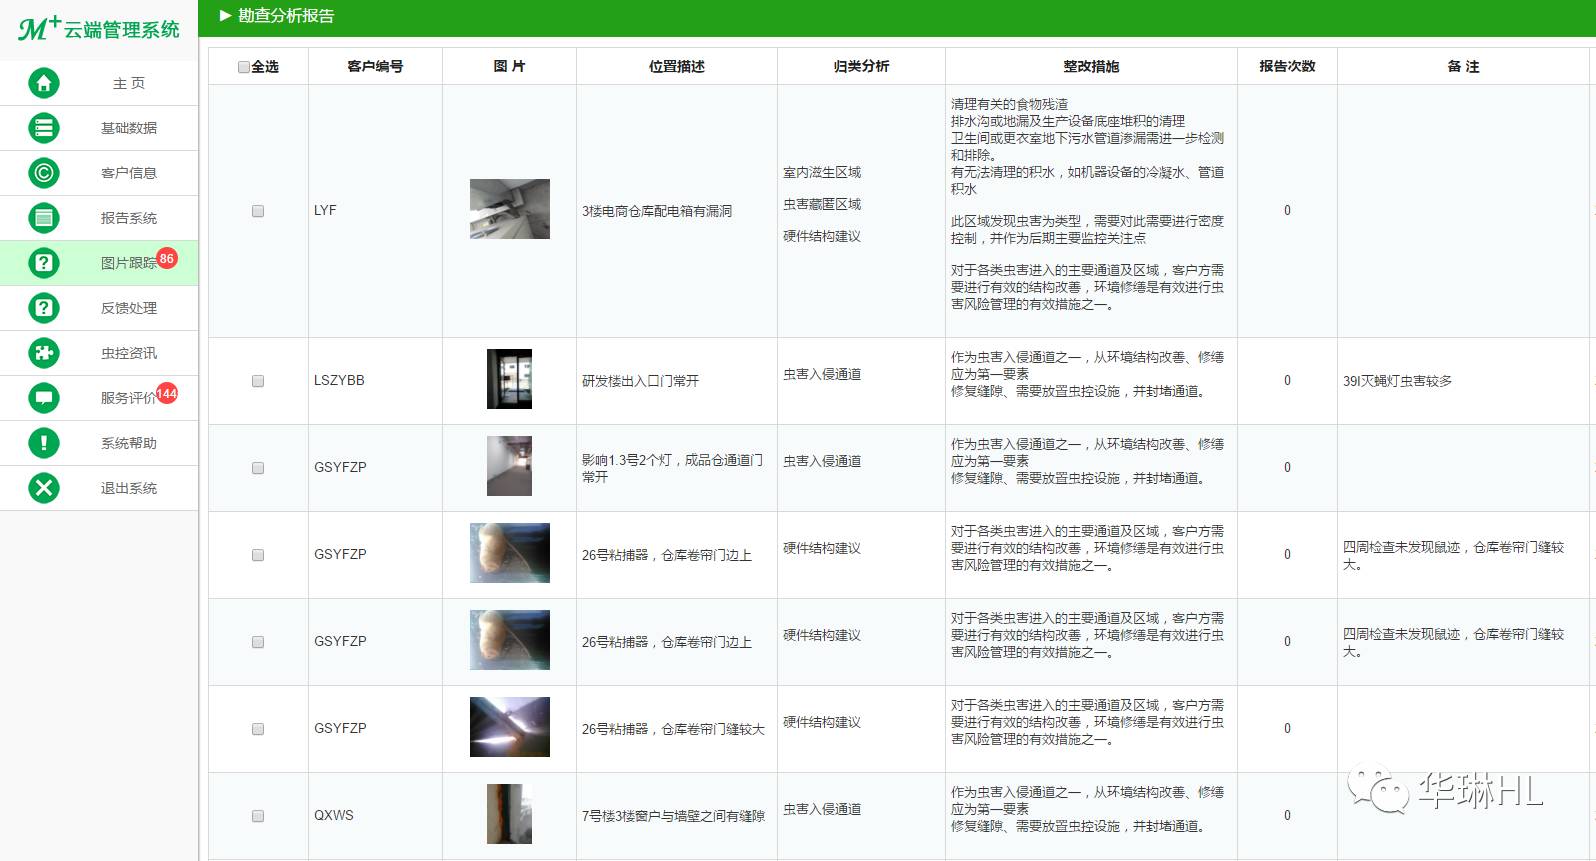Click the 报告次数 column header
Viewport: 1596px width, 861px height.
[1287, 66]
